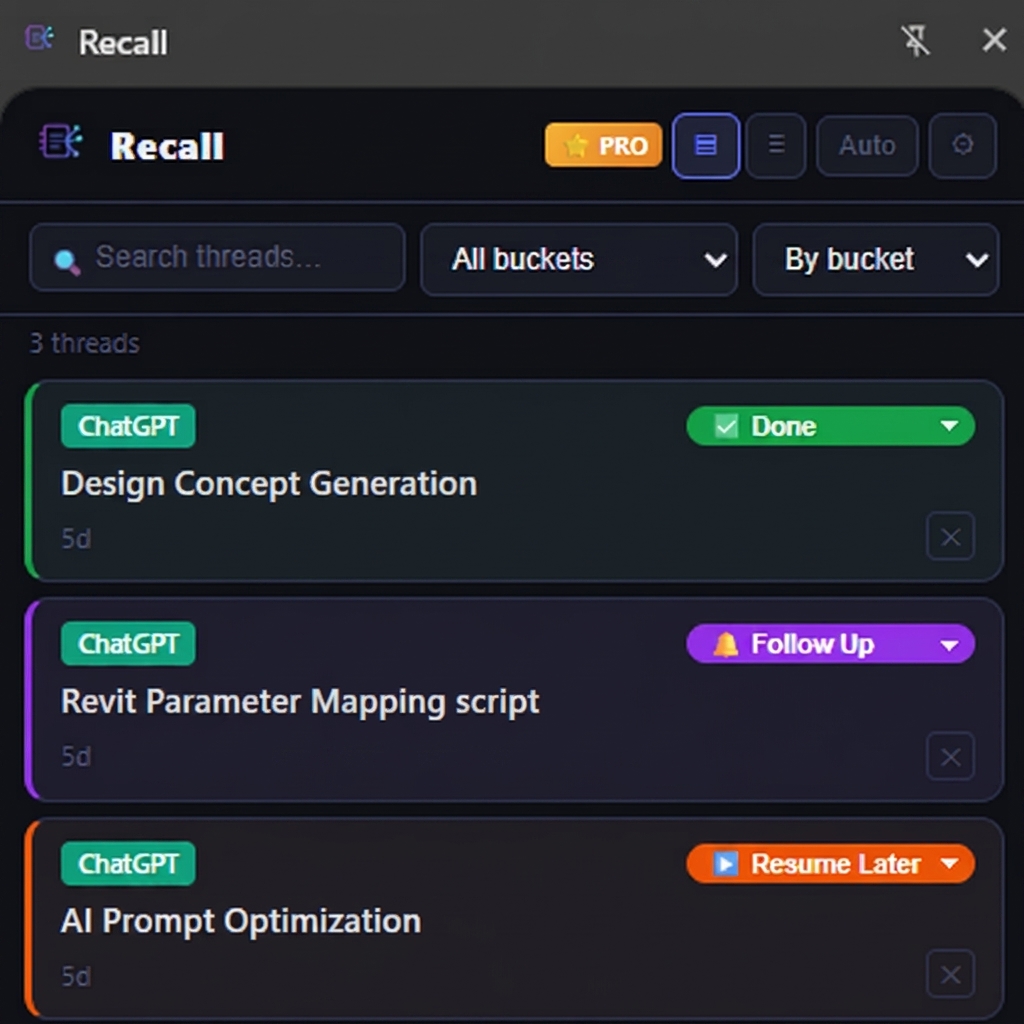The height and width of the screenshot is (1024, 1024).
Task: Open Recall settings gear
Action: (963, 145)
